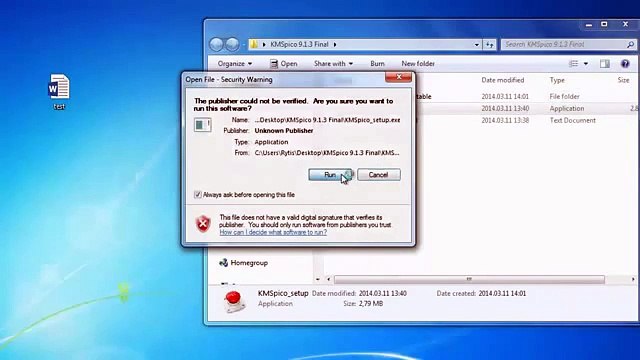The height and width of the screenshot is (360, 640).
Task: Click the application icon in the security dialog
Action: (x=202, y=124)
